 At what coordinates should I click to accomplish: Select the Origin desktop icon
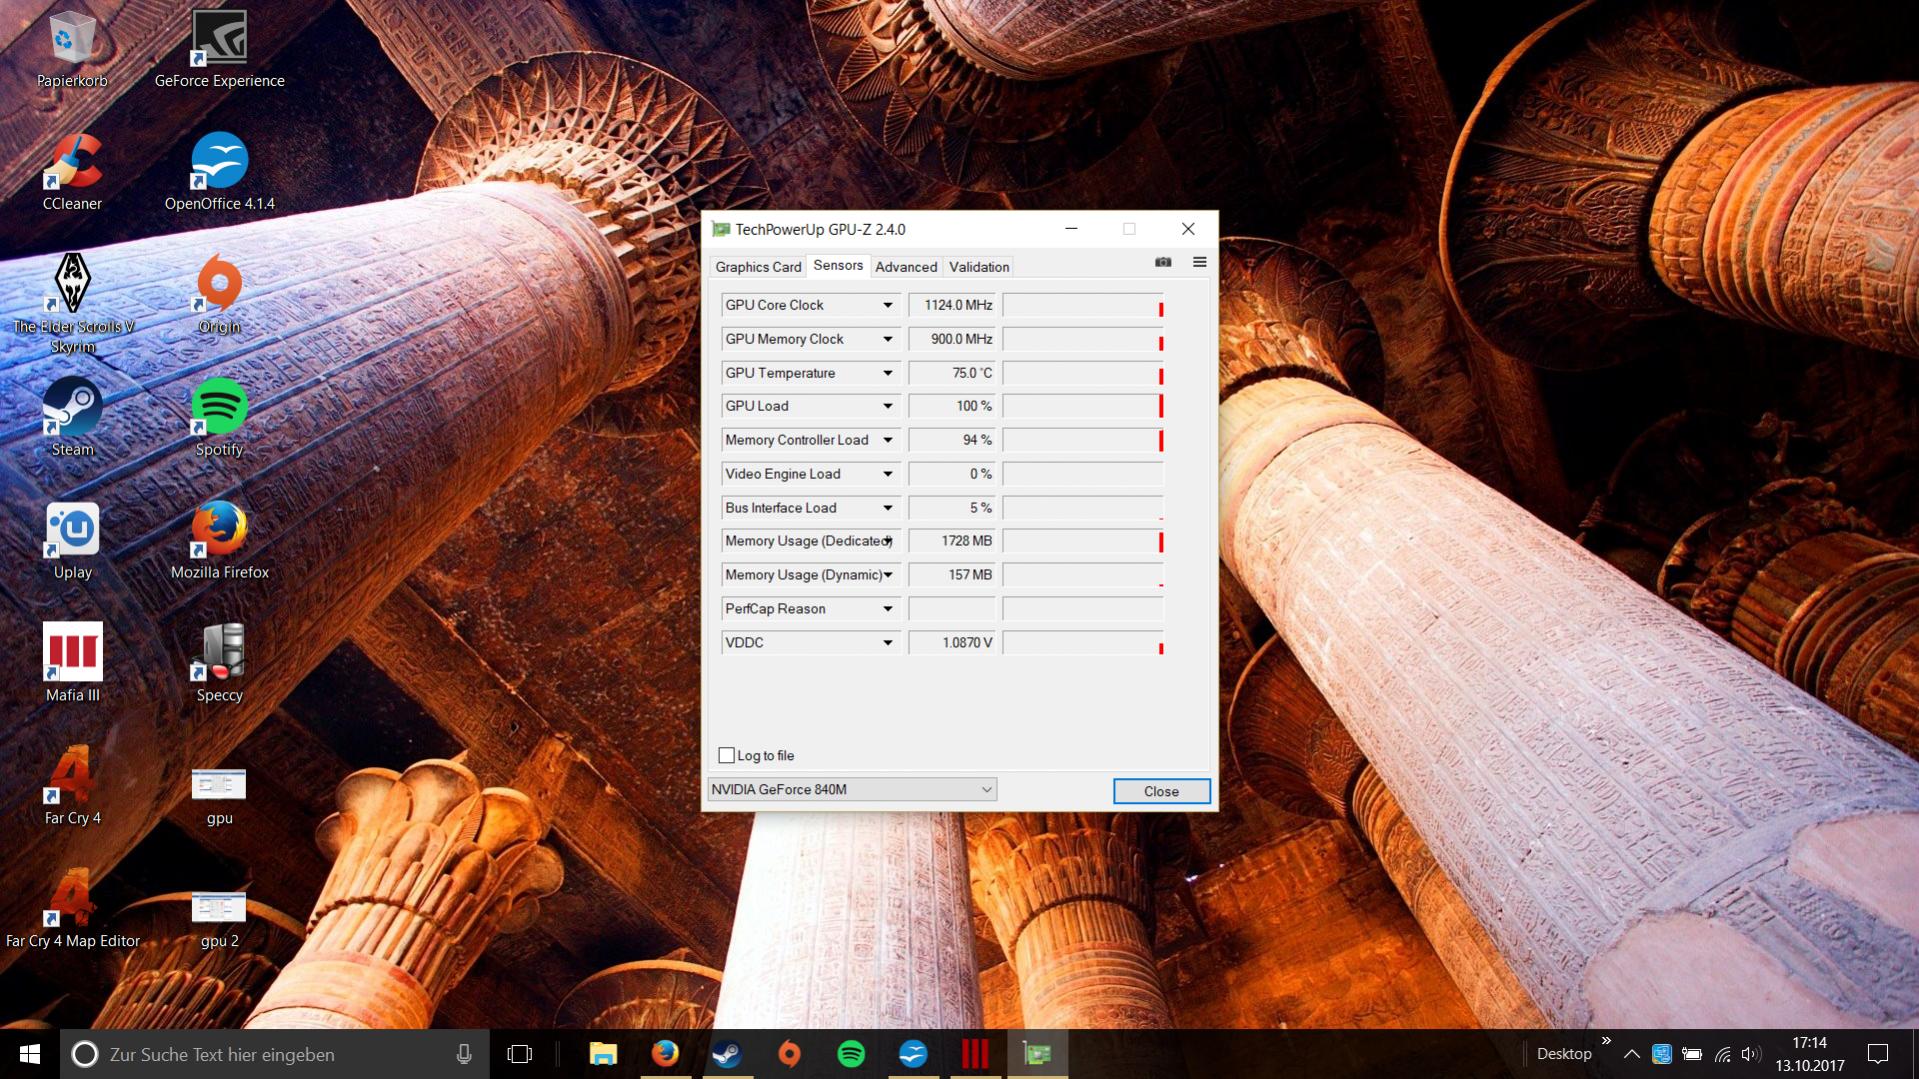click(219, 294)
